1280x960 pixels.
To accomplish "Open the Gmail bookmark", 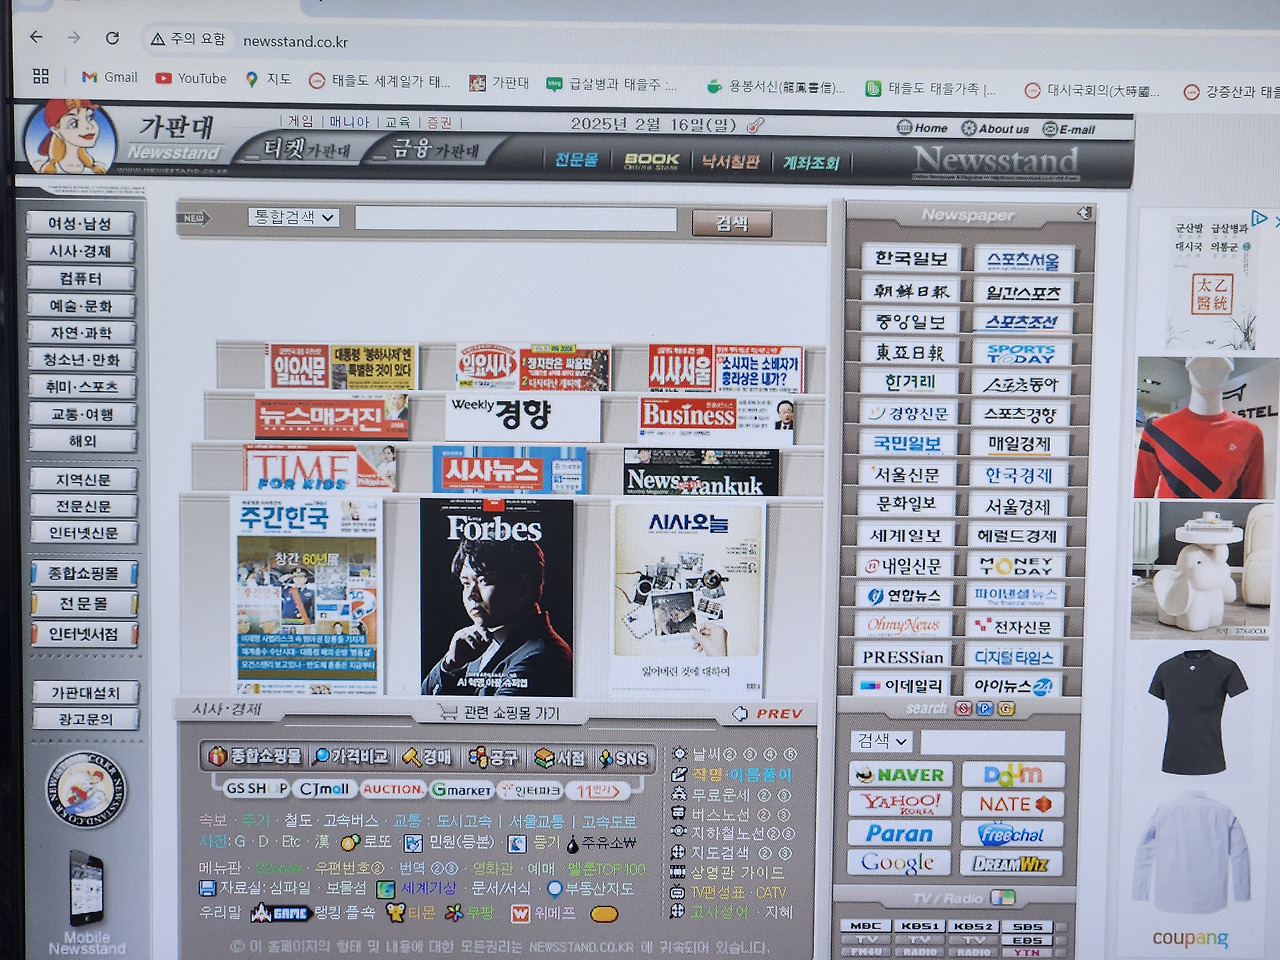I will [x=110, y=77].
